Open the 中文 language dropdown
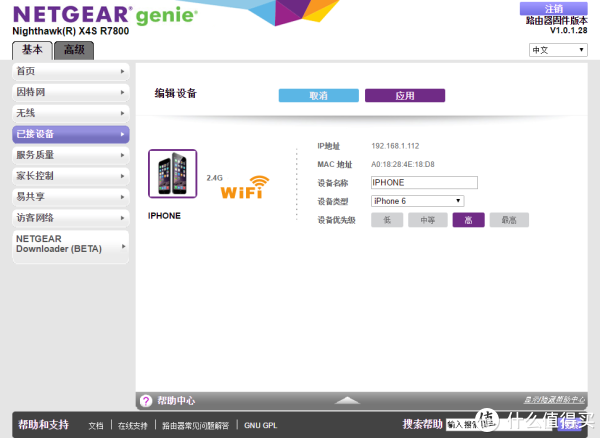 (558, 50)
